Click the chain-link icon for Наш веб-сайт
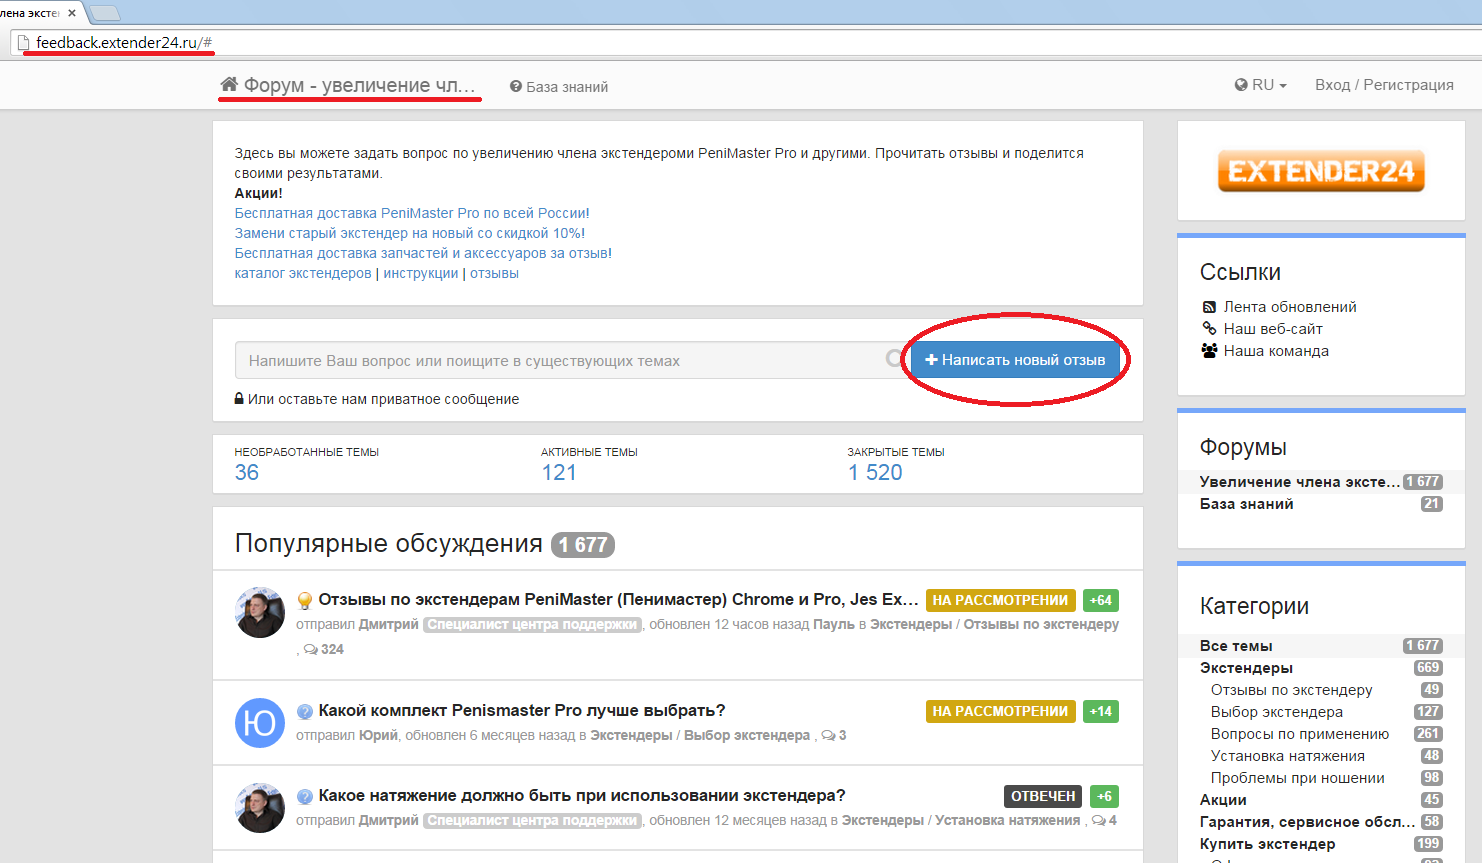Screen dimensions: 1482x863 [1209, 328]
